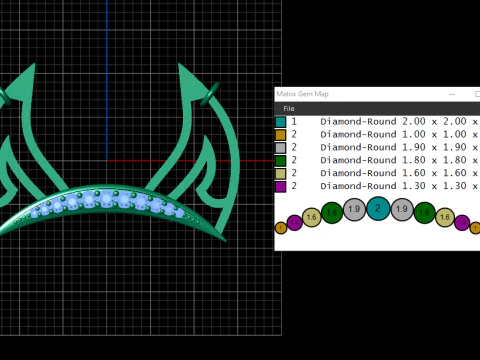Click the orange swatch for 1.00 diamond
The image size is (480, 360).
(x=281, y=135)
